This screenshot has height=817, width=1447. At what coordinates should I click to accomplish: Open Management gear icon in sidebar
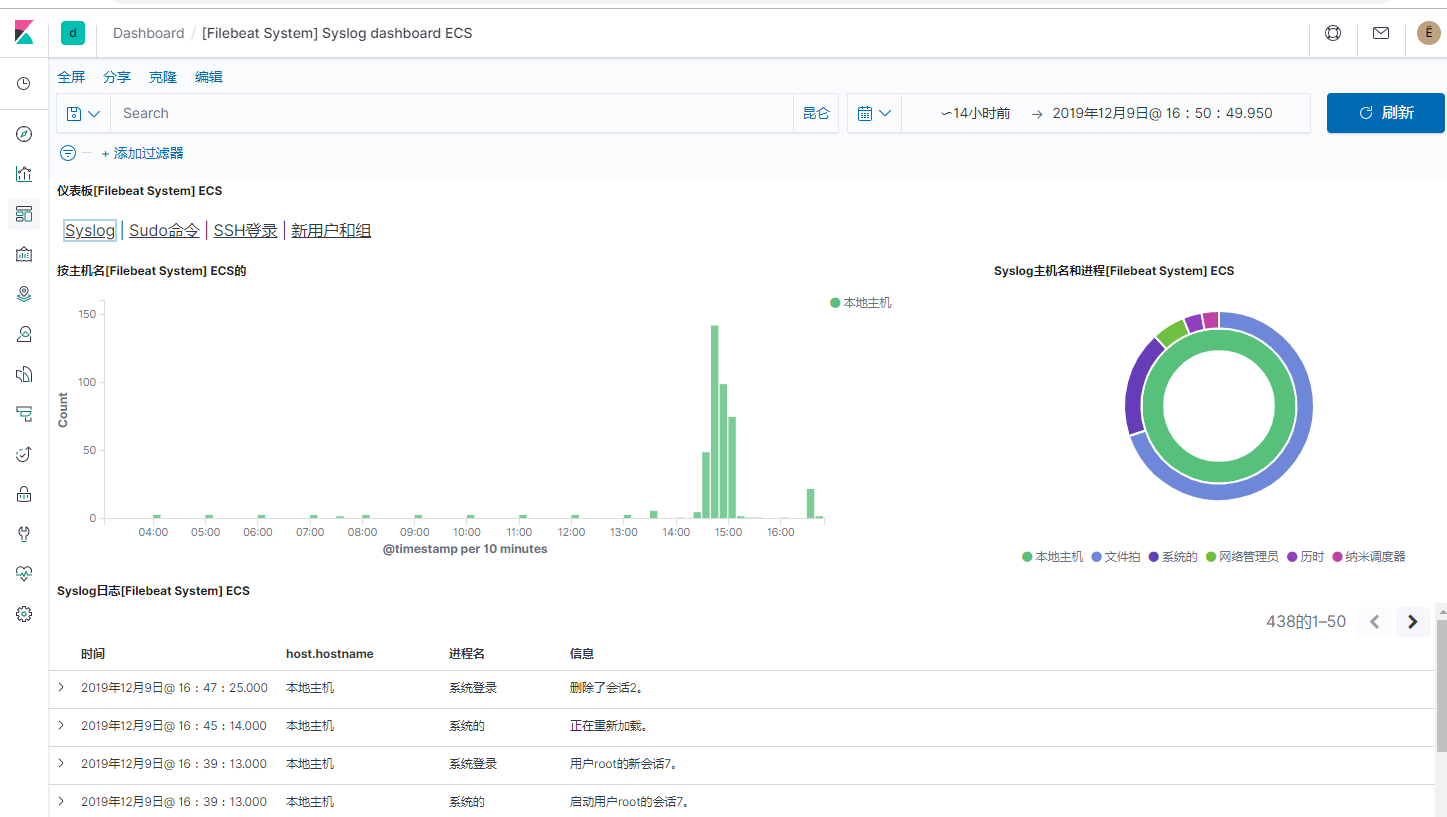(x=24, y=614)
